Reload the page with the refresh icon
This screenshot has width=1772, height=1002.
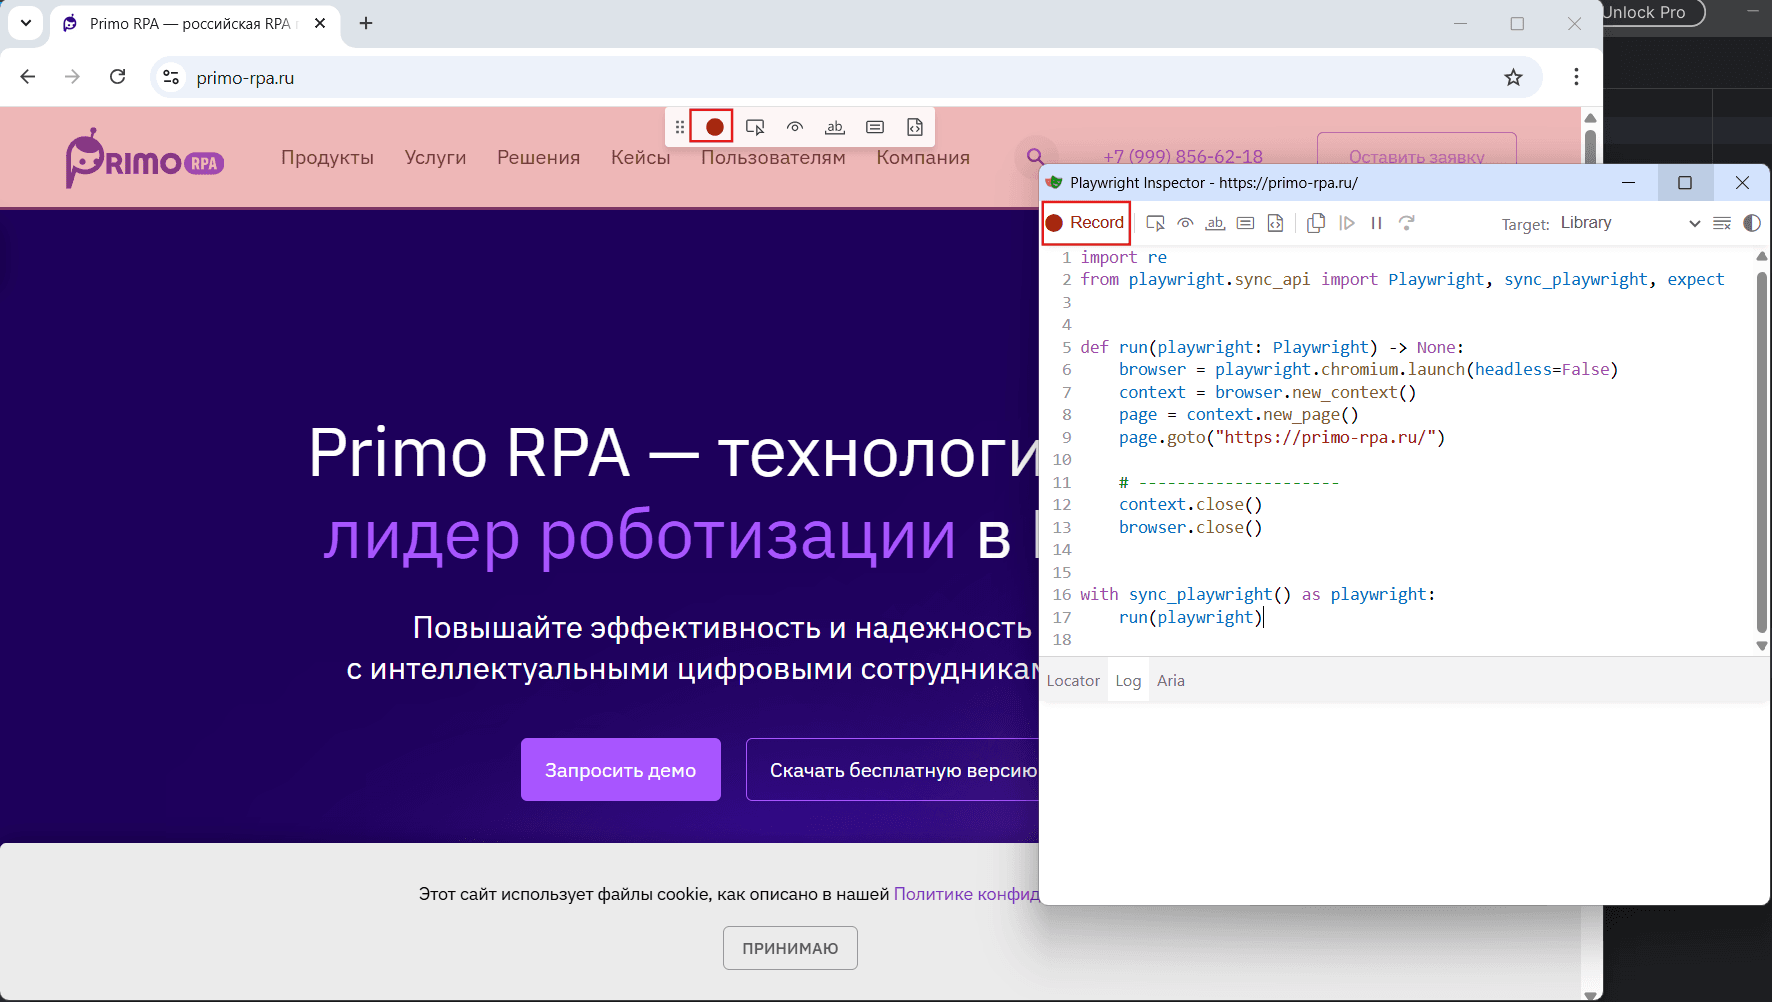click(x=117, y=77)
